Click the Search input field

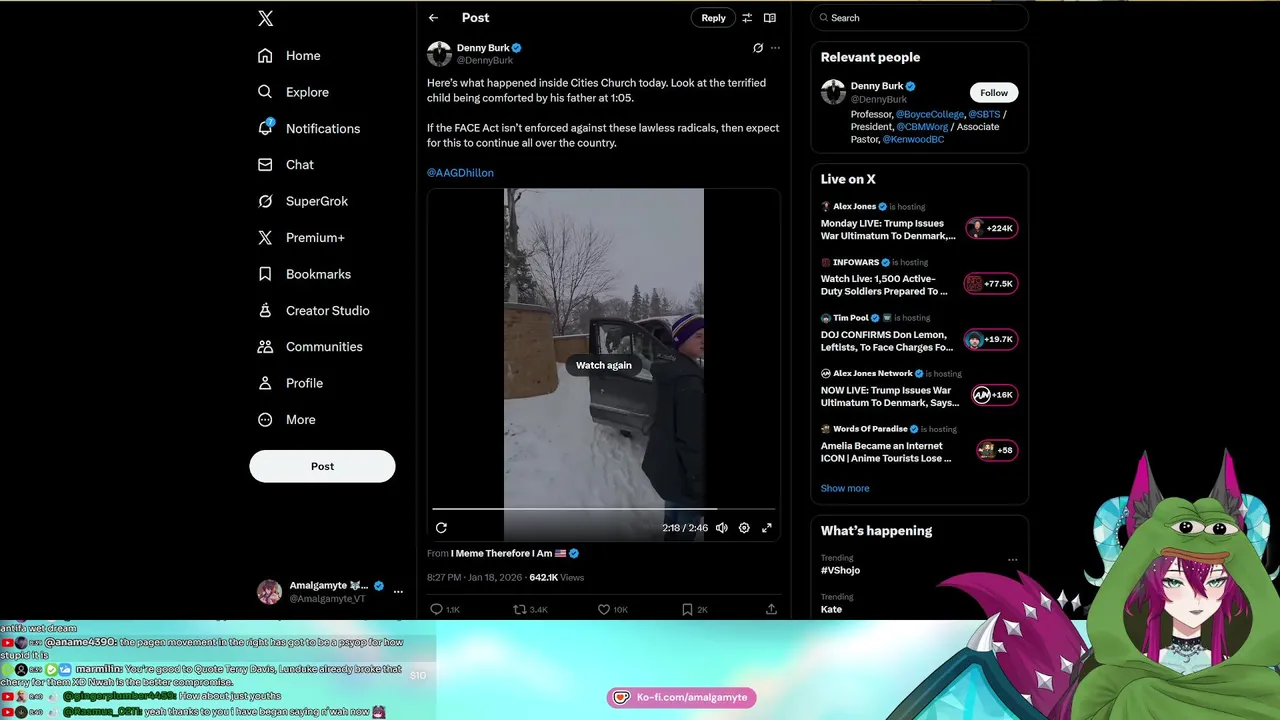[919, 18]
